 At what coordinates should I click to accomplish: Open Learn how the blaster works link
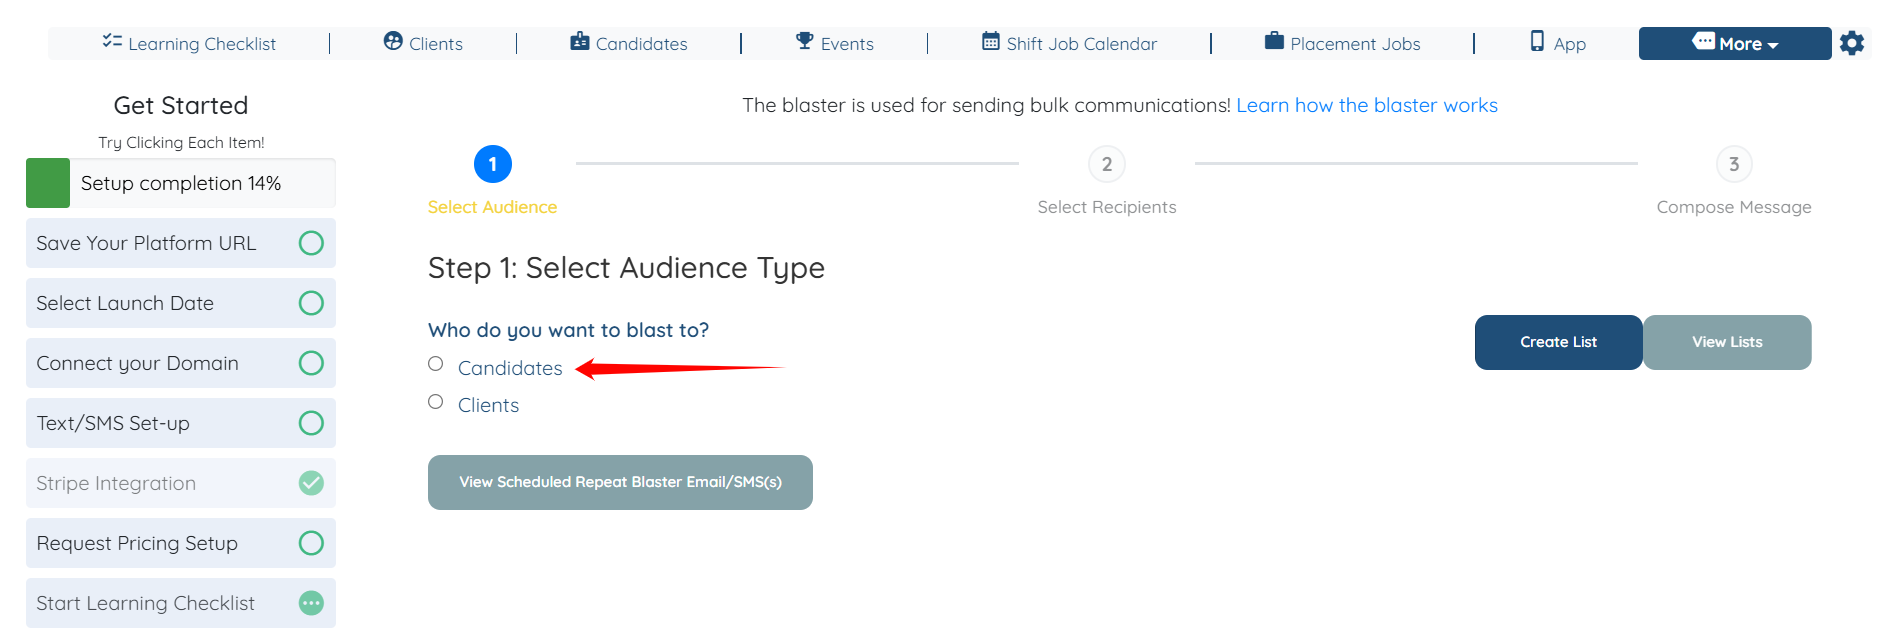1366,105
